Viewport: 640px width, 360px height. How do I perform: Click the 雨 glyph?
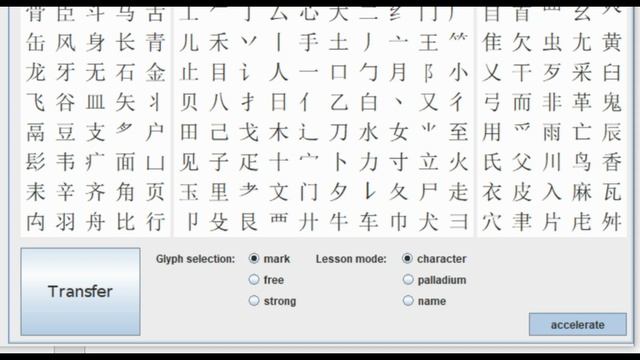point(552,132)
